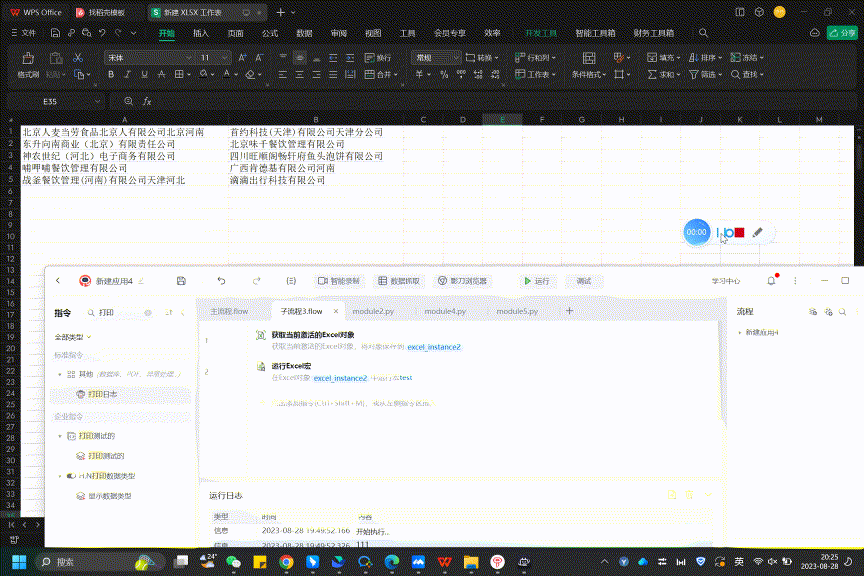This screenshot has width=864, height=576.
Task: Open the notification bell in RPA window
Action: pos(771,281)
